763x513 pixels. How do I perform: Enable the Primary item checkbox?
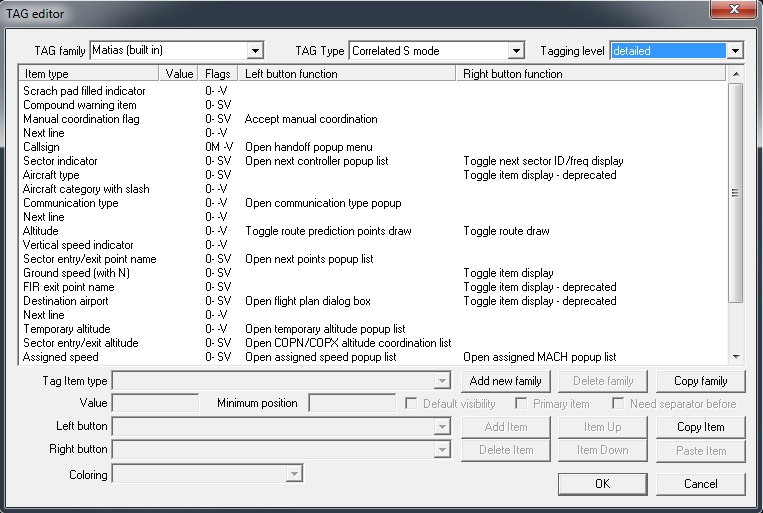(x=521, y=404)
